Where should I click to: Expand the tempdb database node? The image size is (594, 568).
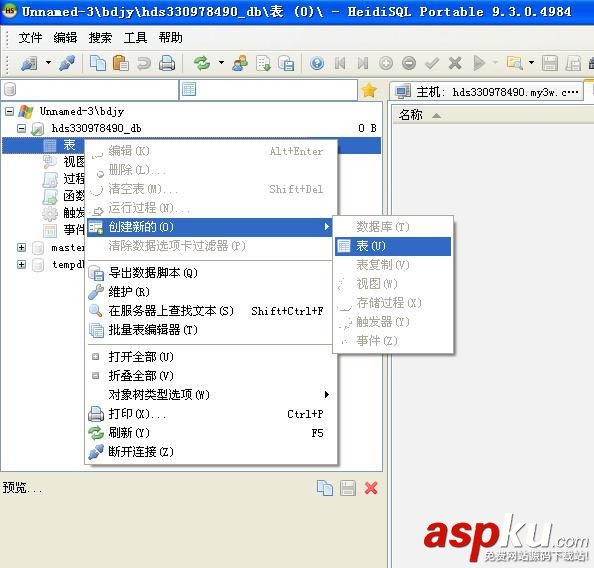(22, 264)
